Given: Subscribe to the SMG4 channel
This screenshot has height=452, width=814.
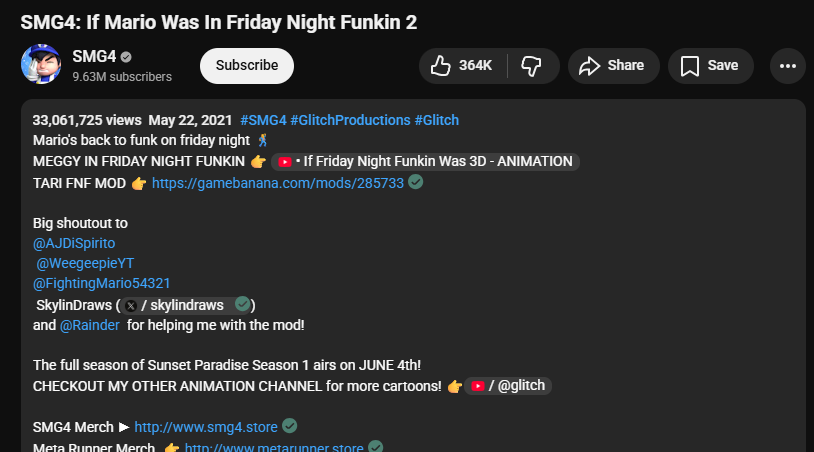Looking at the screenshot, I should (x=247, y=66).
